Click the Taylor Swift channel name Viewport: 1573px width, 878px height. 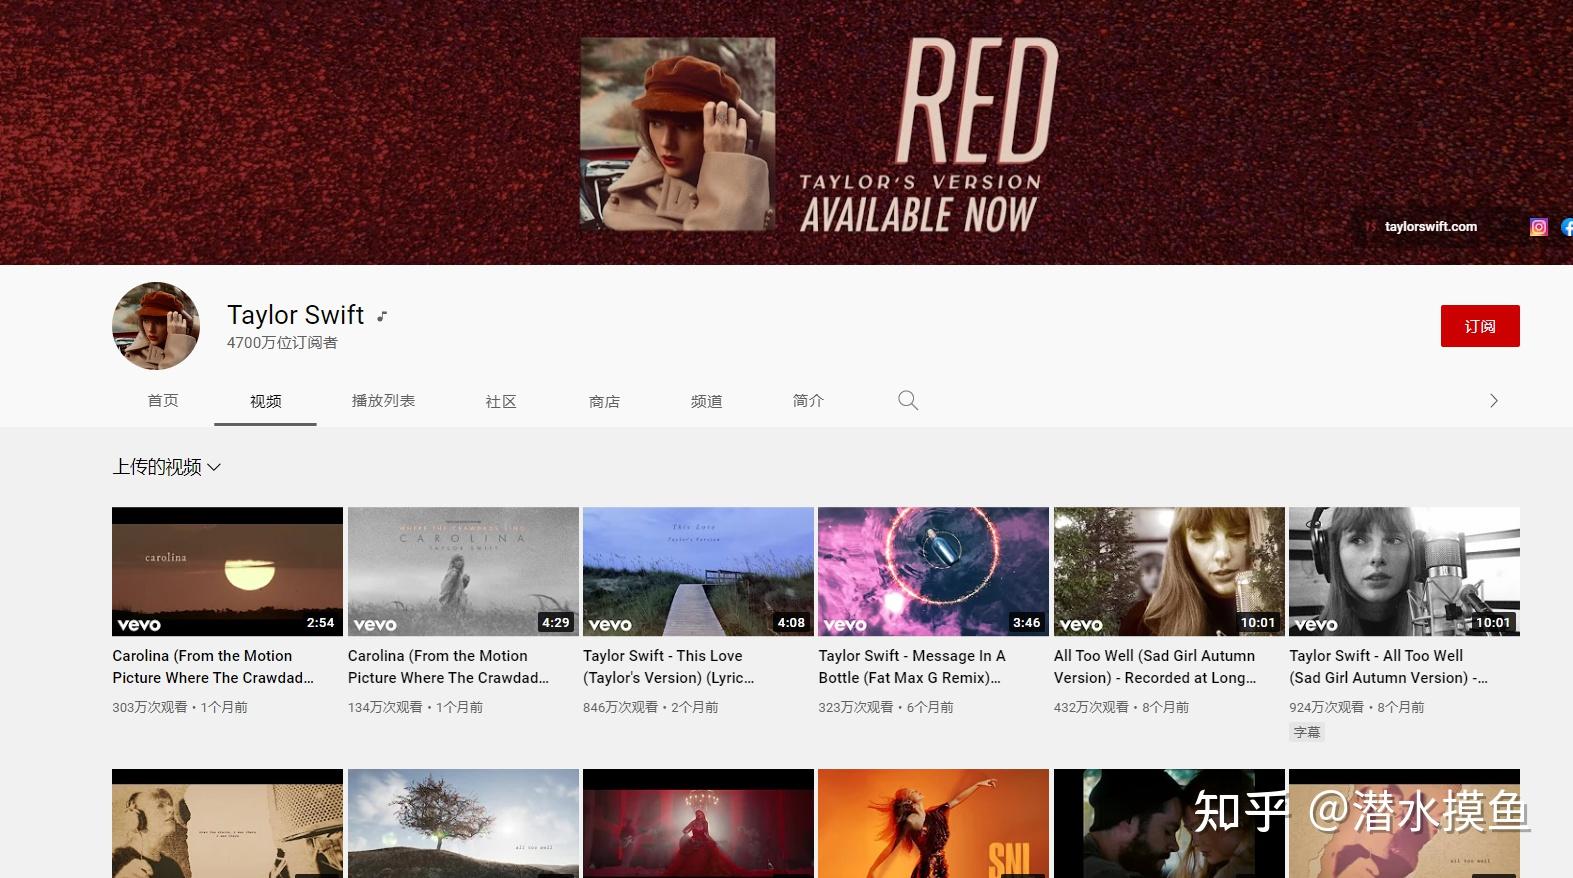[x=295, y=315]
